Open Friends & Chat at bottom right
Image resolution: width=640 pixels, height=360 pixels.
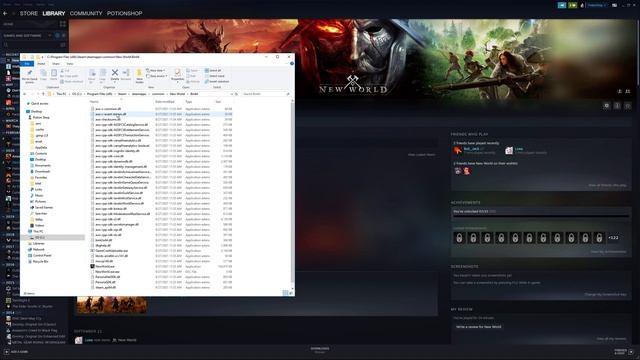coord(623,351)
